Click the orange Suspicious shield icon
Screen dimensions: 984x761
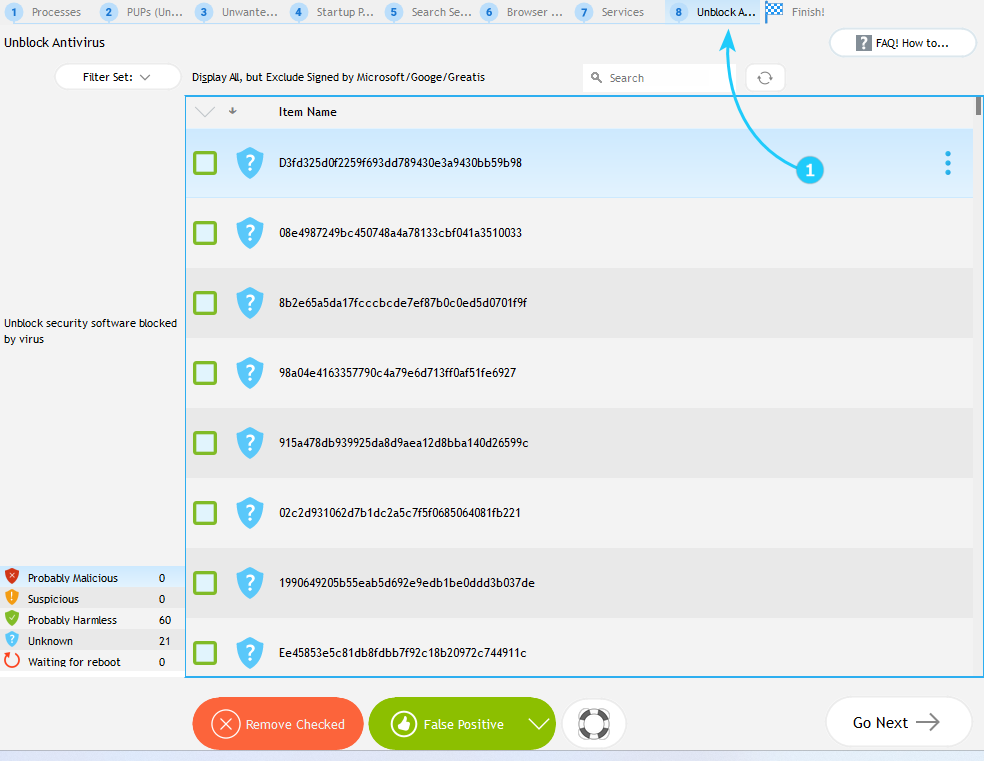pyautogui.click(x=12, y=598)
